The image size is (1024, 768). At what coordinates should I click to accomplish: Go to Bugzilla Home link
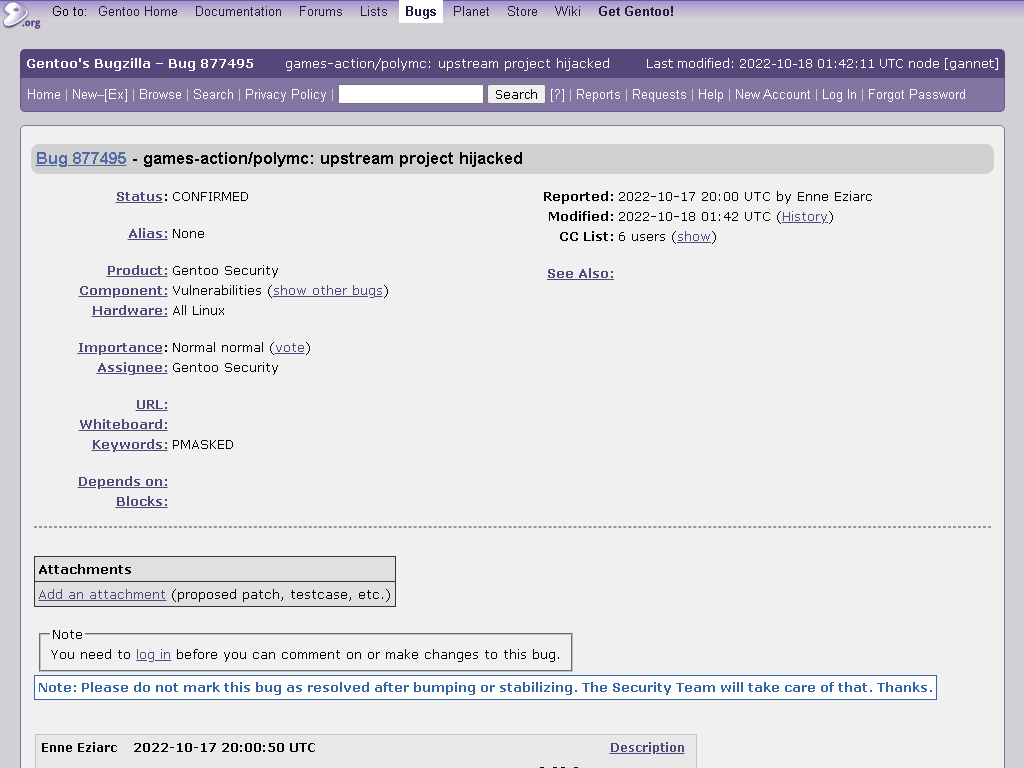(44, 94)
